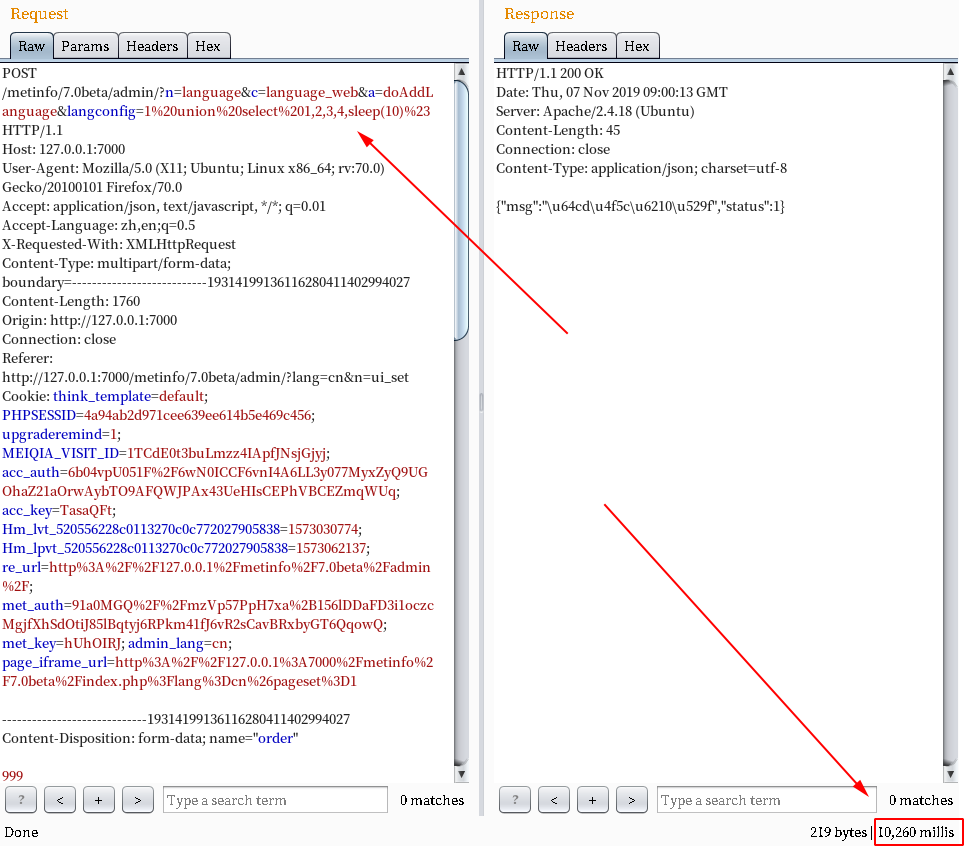This screenshot has height=846, width=968.
Task: Click the 'Connection: close' request header
Action: (x=59, y=340)
